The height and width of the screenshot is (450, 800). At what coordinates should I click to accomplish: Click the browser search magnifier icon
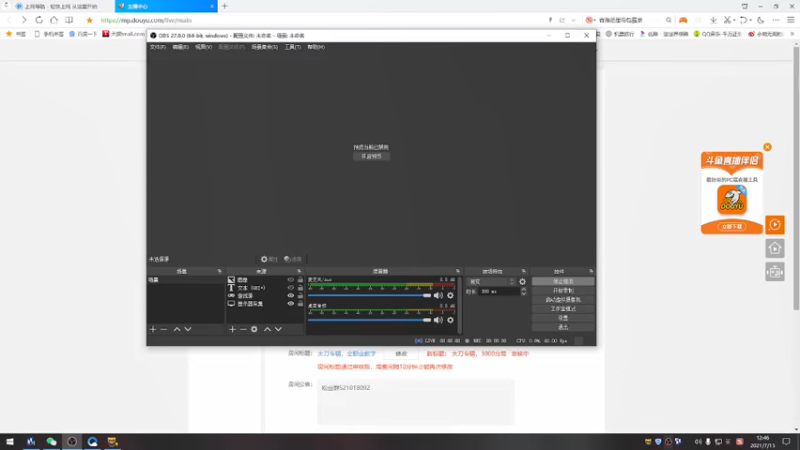668,20
